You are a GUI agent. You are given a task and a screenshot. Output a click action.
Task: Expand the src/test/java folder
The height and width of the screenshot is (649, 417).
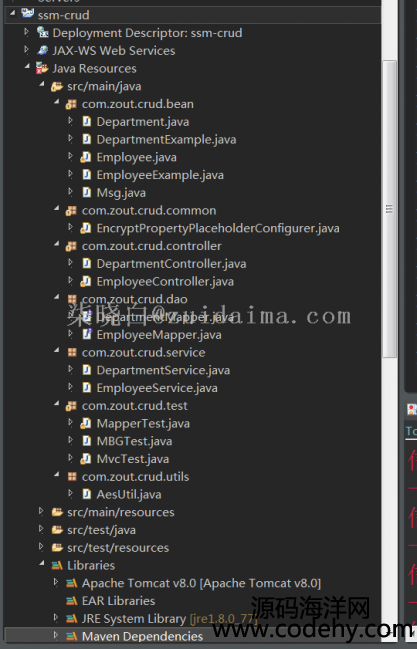(x=41, y=529)
